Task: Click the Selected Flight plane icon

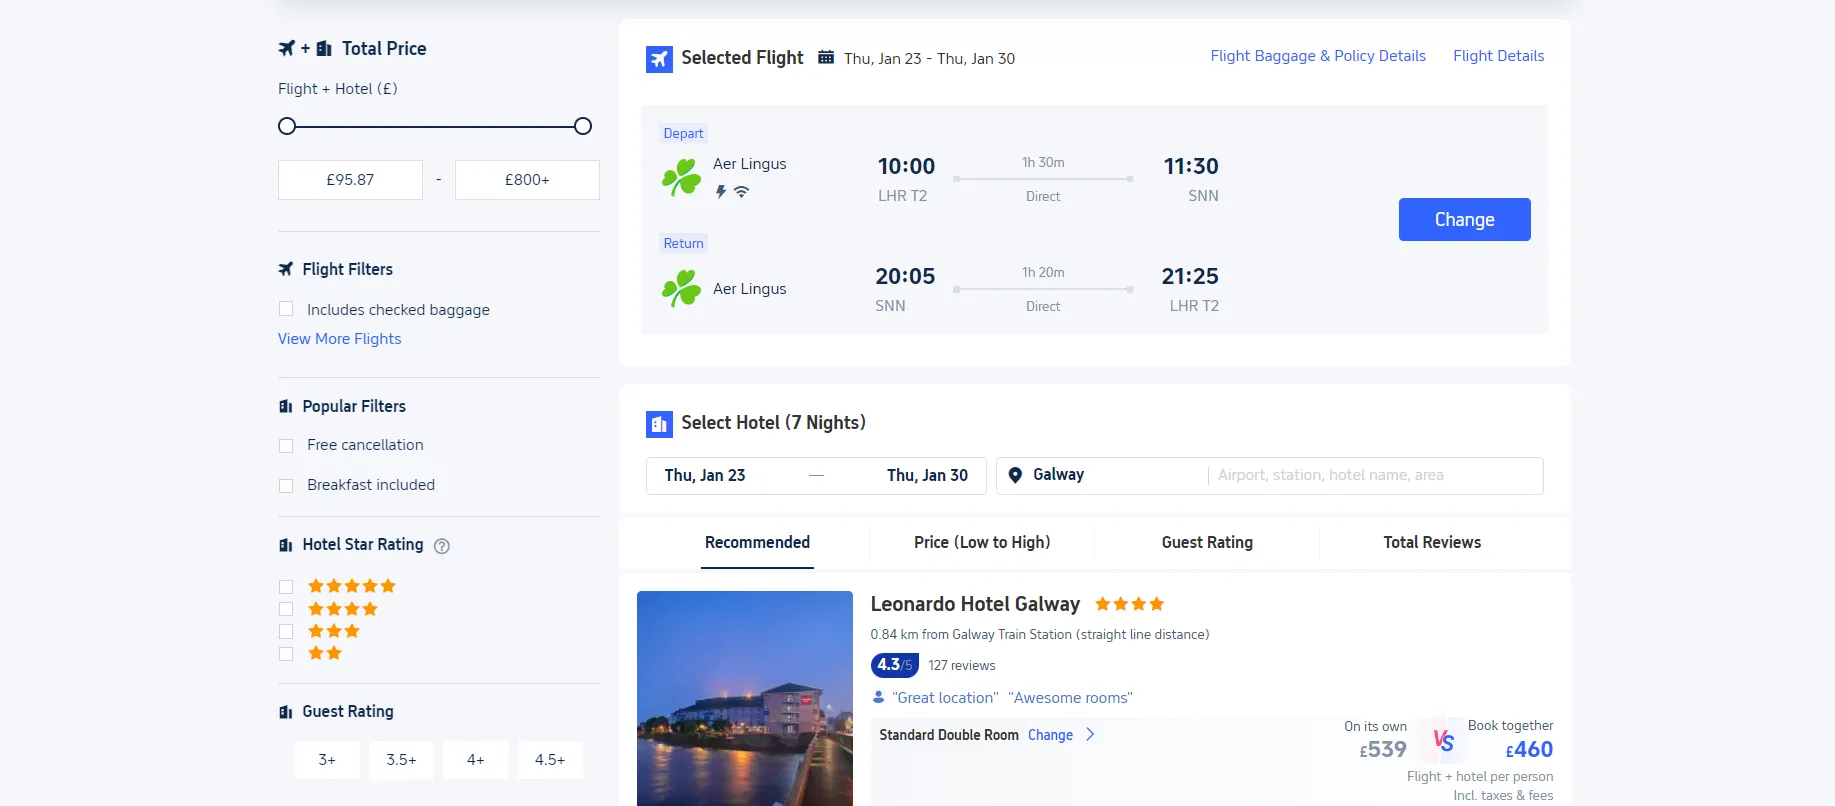Action: pos(659,59)
